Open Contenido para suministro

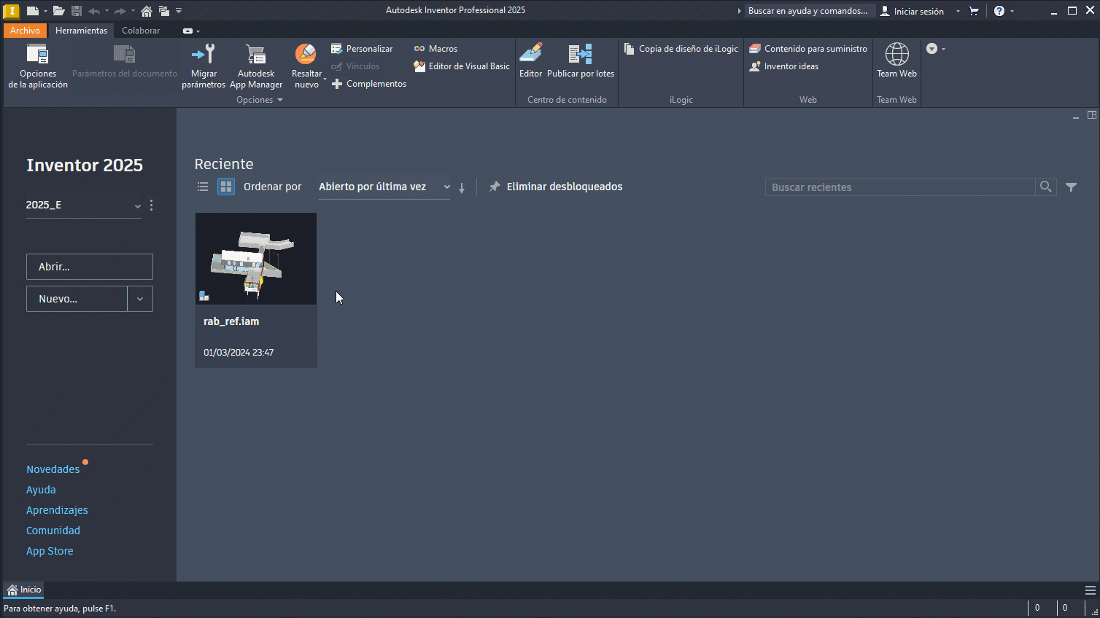[808, 48]
